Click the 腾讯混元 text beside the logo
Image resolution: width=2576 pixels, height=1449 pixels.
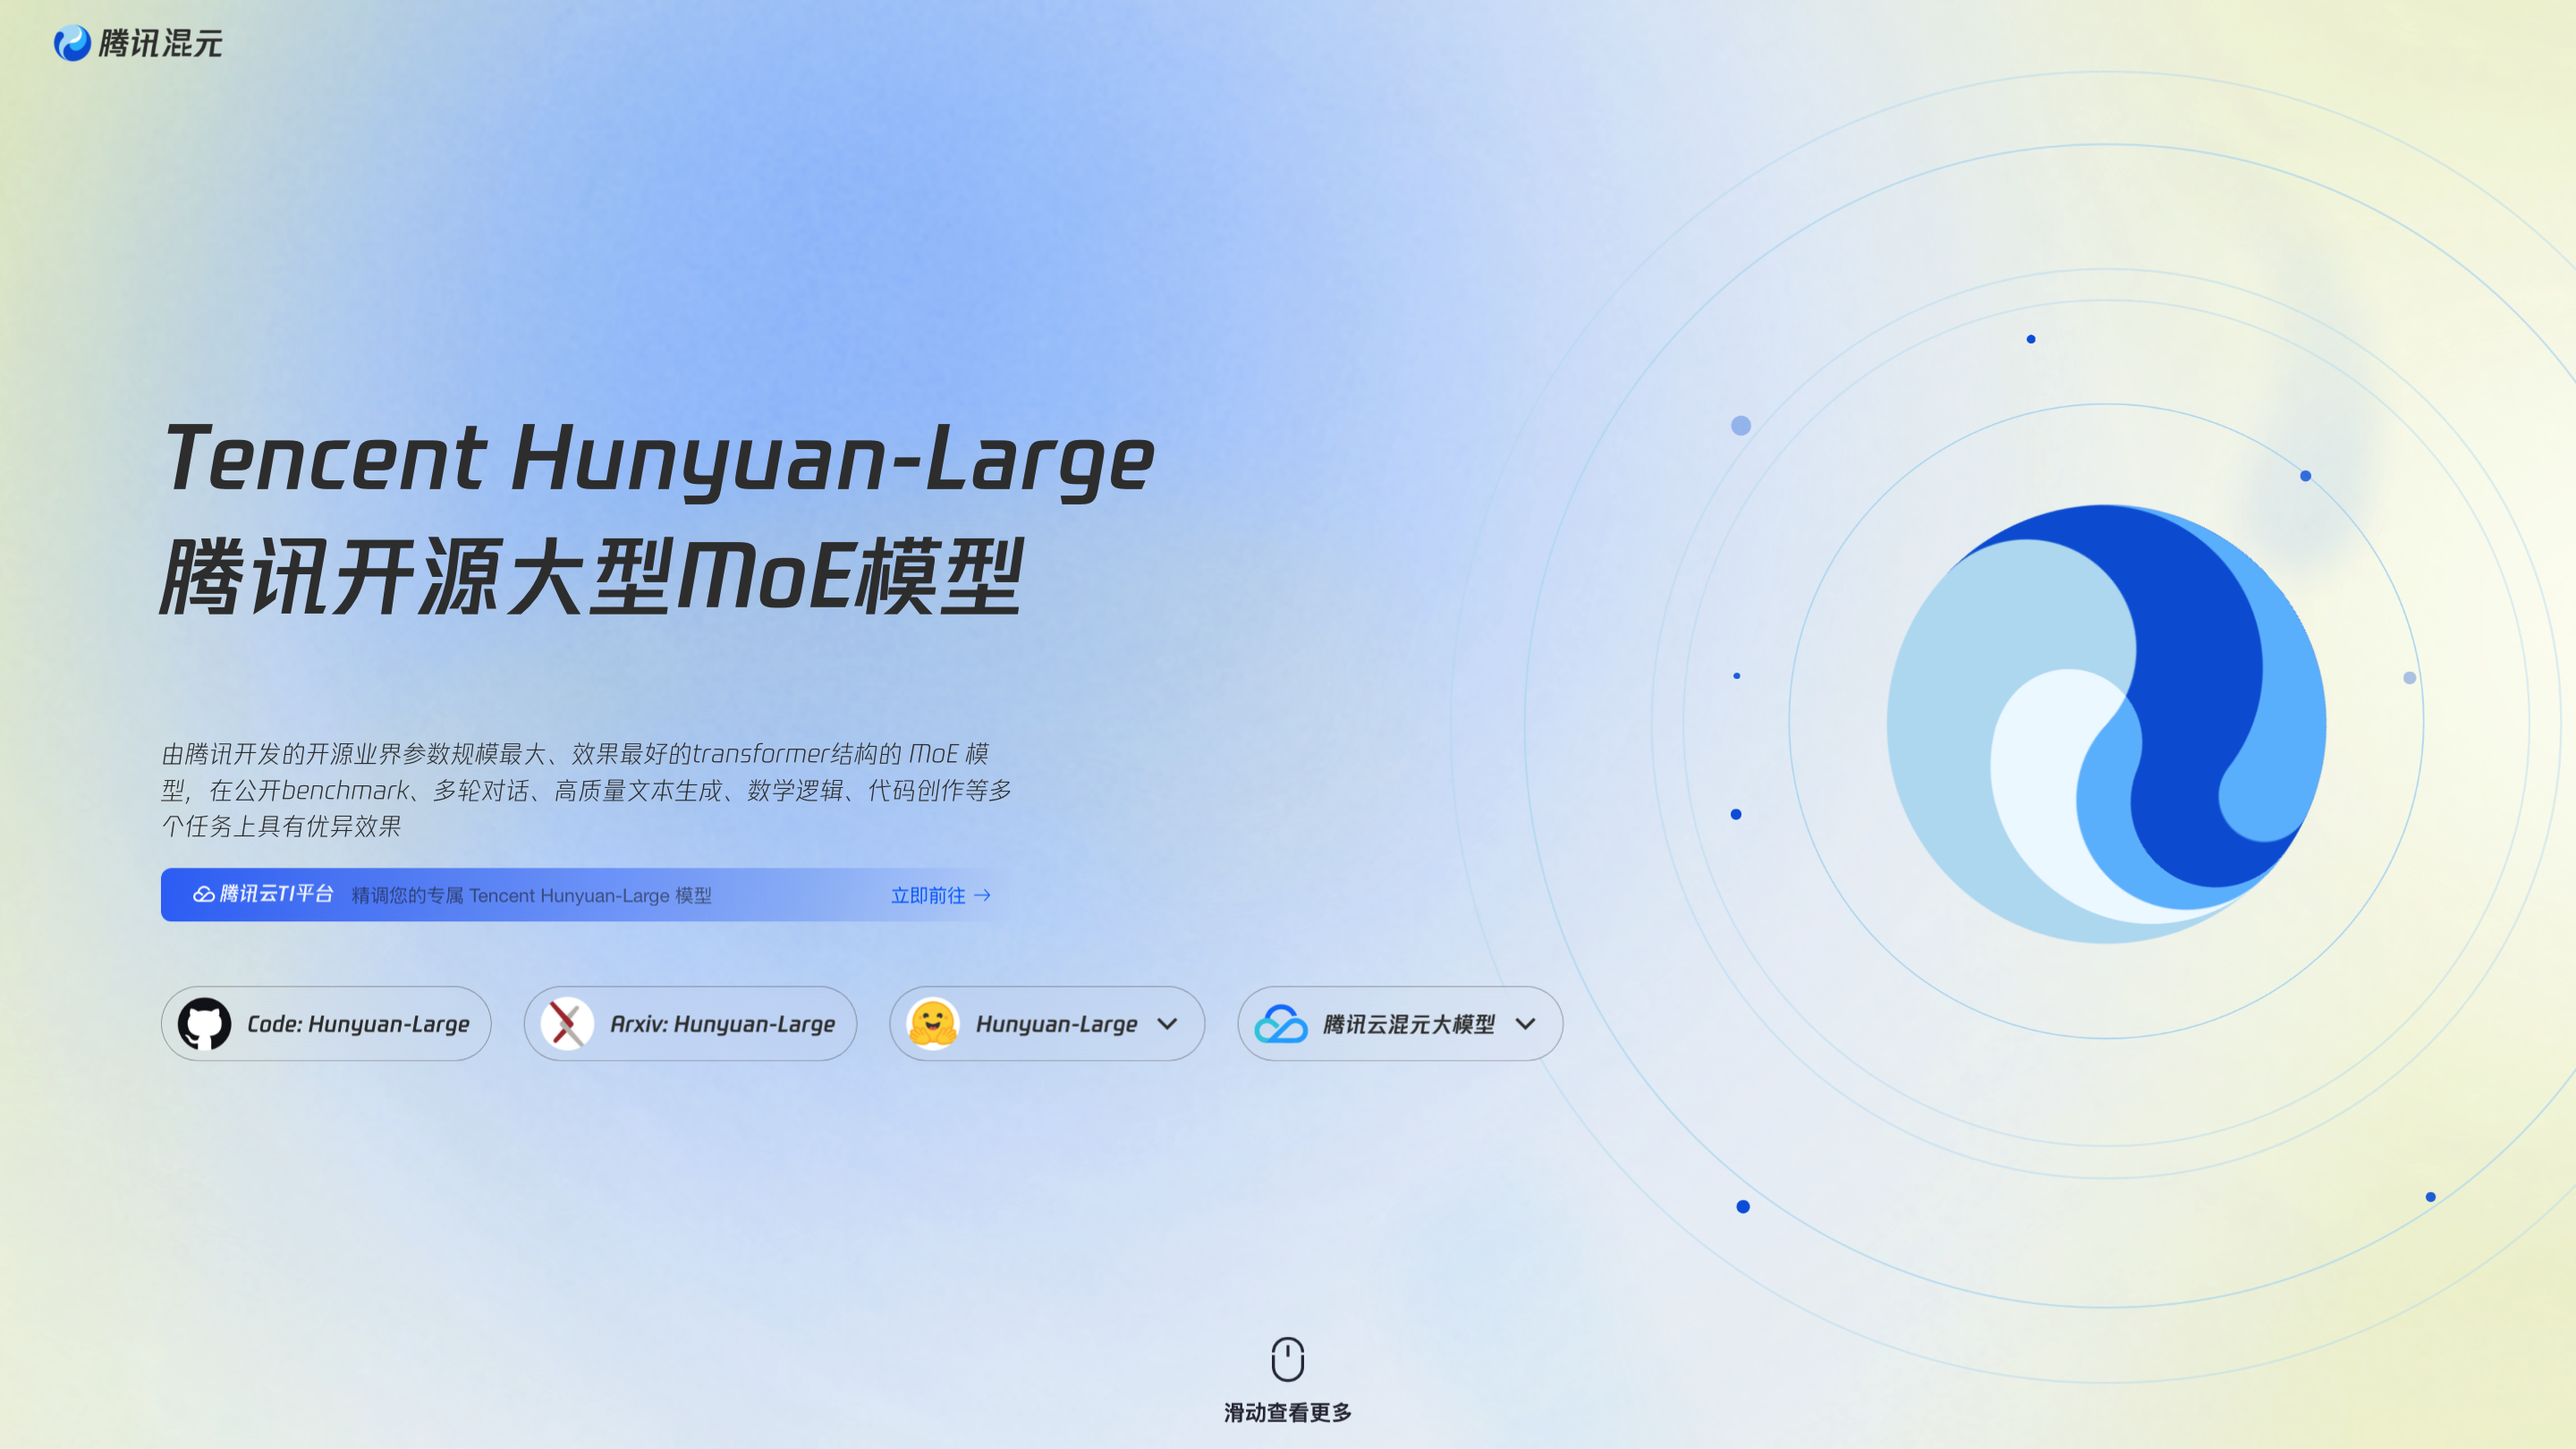160,43
